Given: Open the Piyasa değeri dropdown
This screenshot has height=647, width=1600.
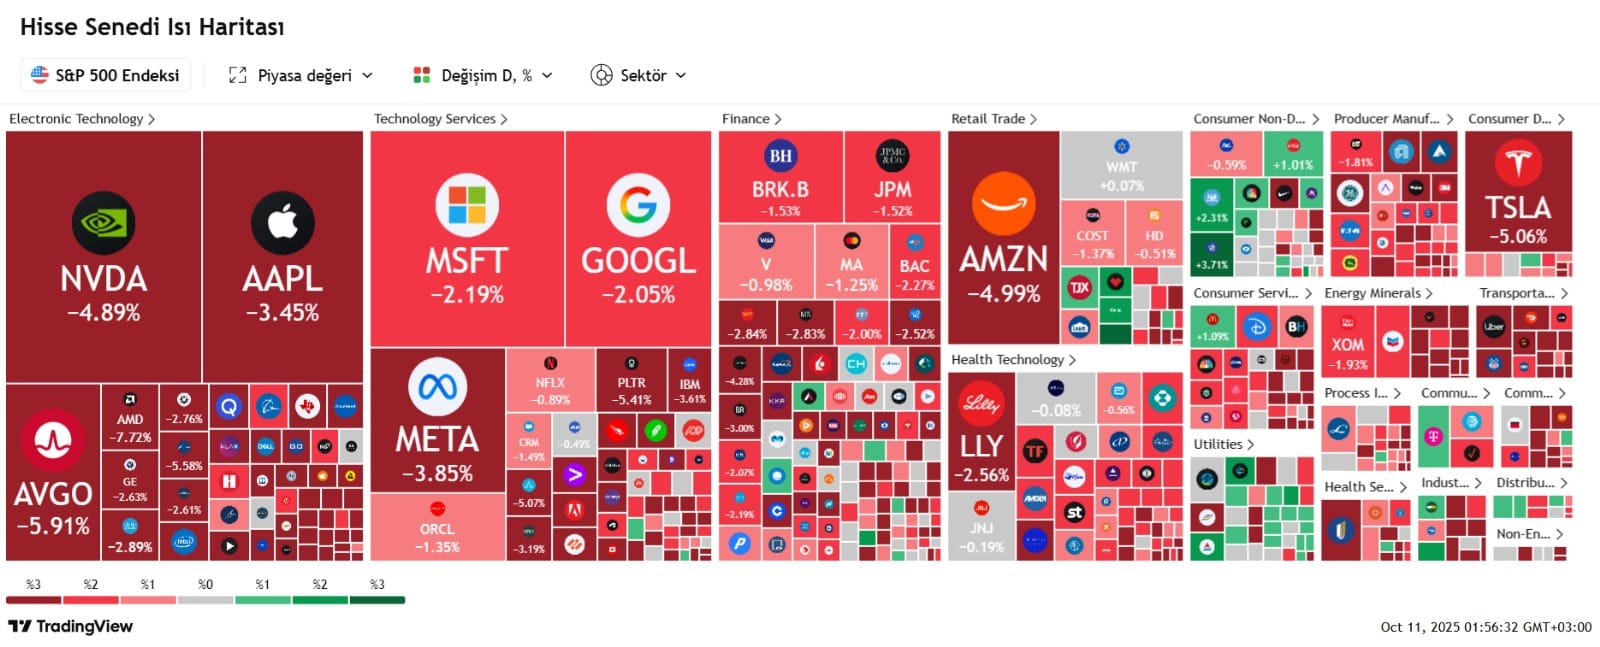Looking at the screenshot, I should (301, 75).
